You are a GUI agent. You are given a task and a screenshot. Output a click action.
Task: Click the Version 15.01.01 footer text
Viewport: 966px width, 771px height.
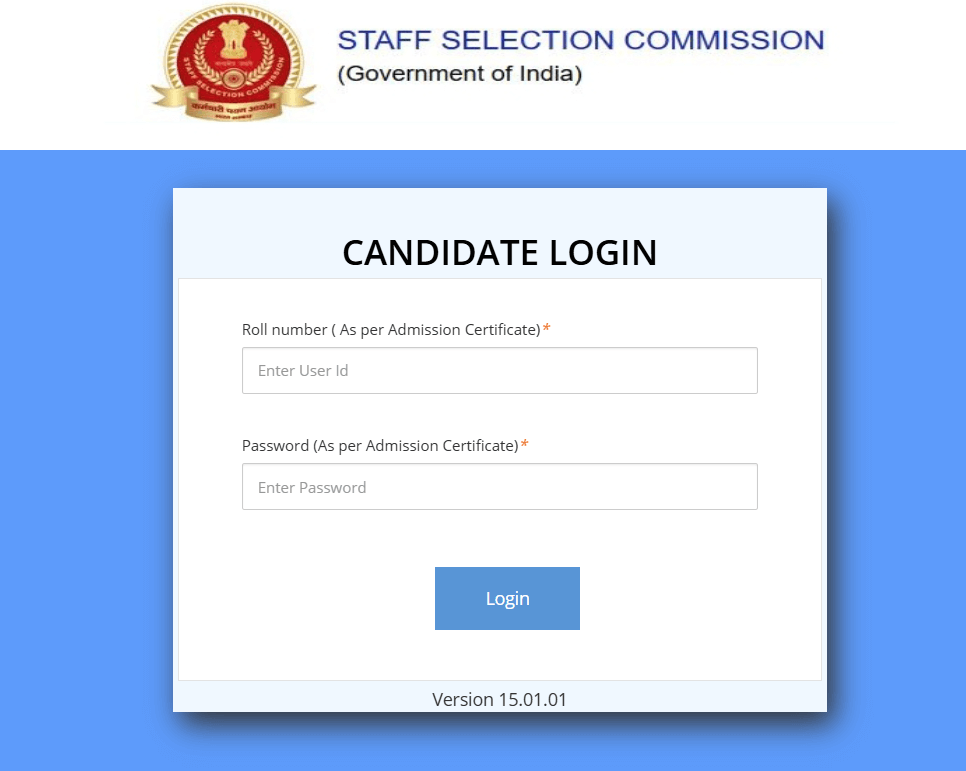click(499, 699)
